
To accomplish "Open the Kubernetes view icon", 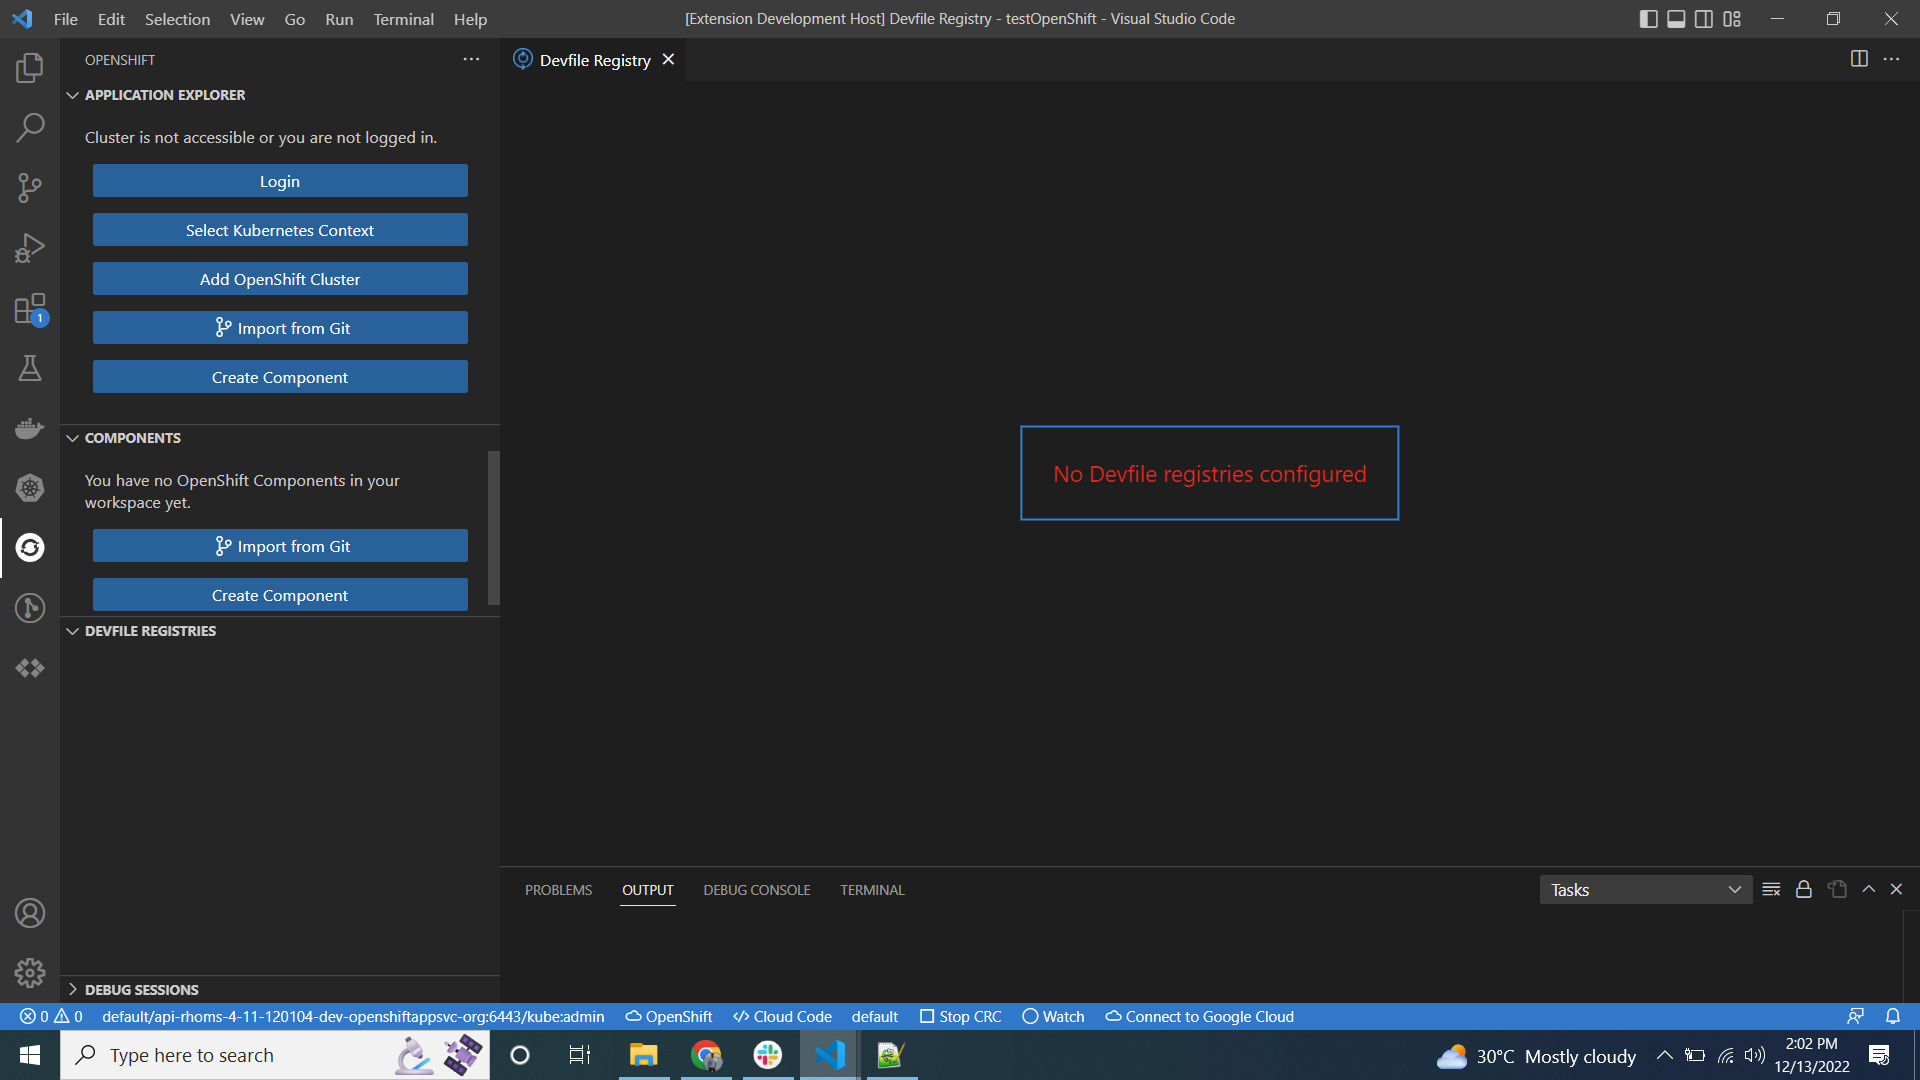I will click(30, 488).
